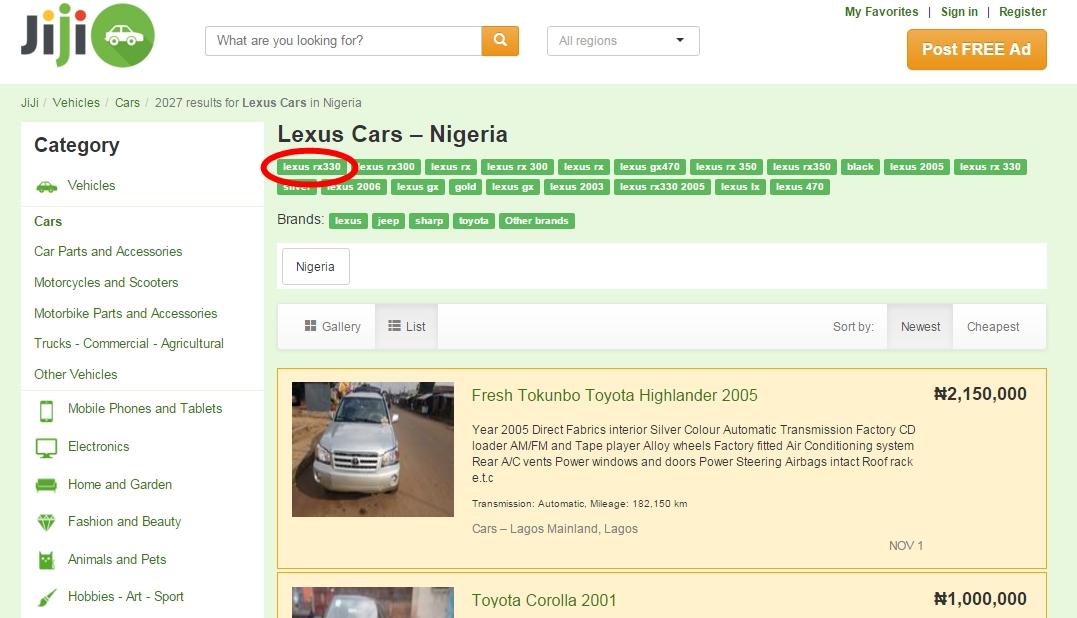
Task: Select the lexus 2005 tag
Action: (916, 167)
